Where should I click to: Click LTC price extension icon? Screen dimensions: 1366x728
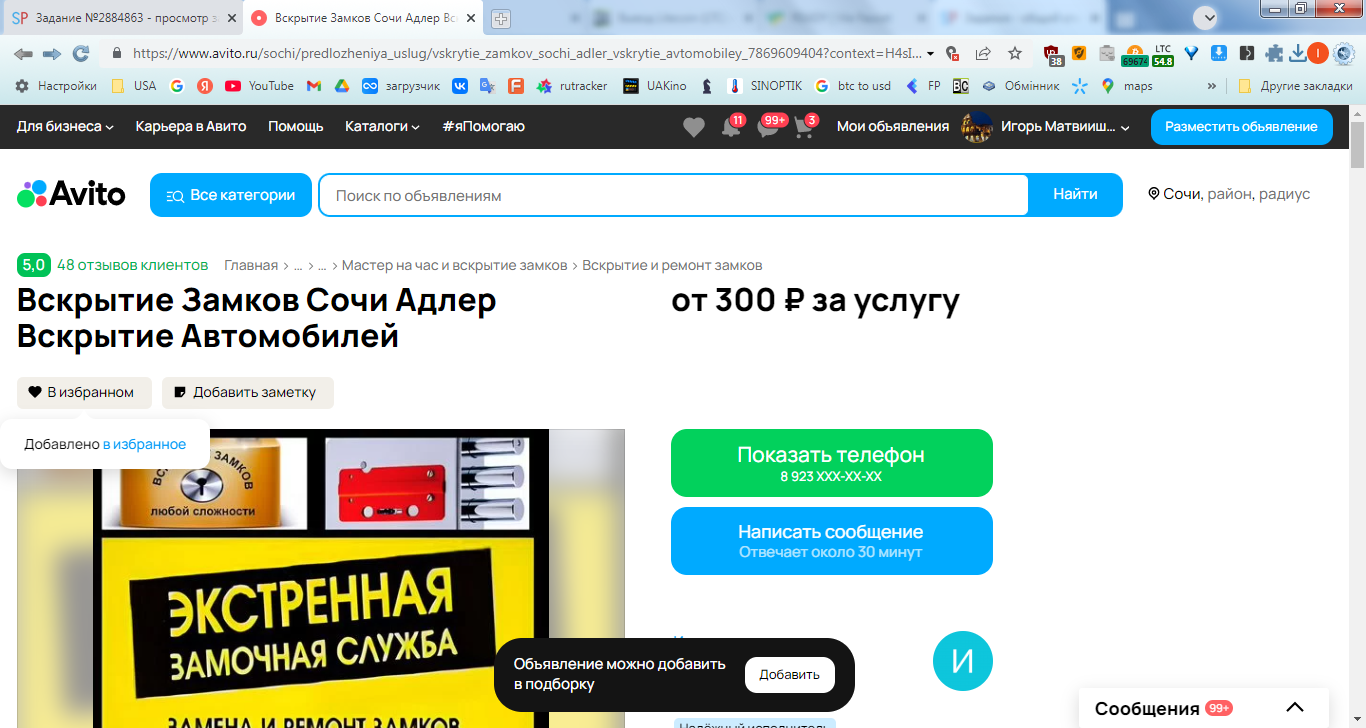[x=1163, y=54]
